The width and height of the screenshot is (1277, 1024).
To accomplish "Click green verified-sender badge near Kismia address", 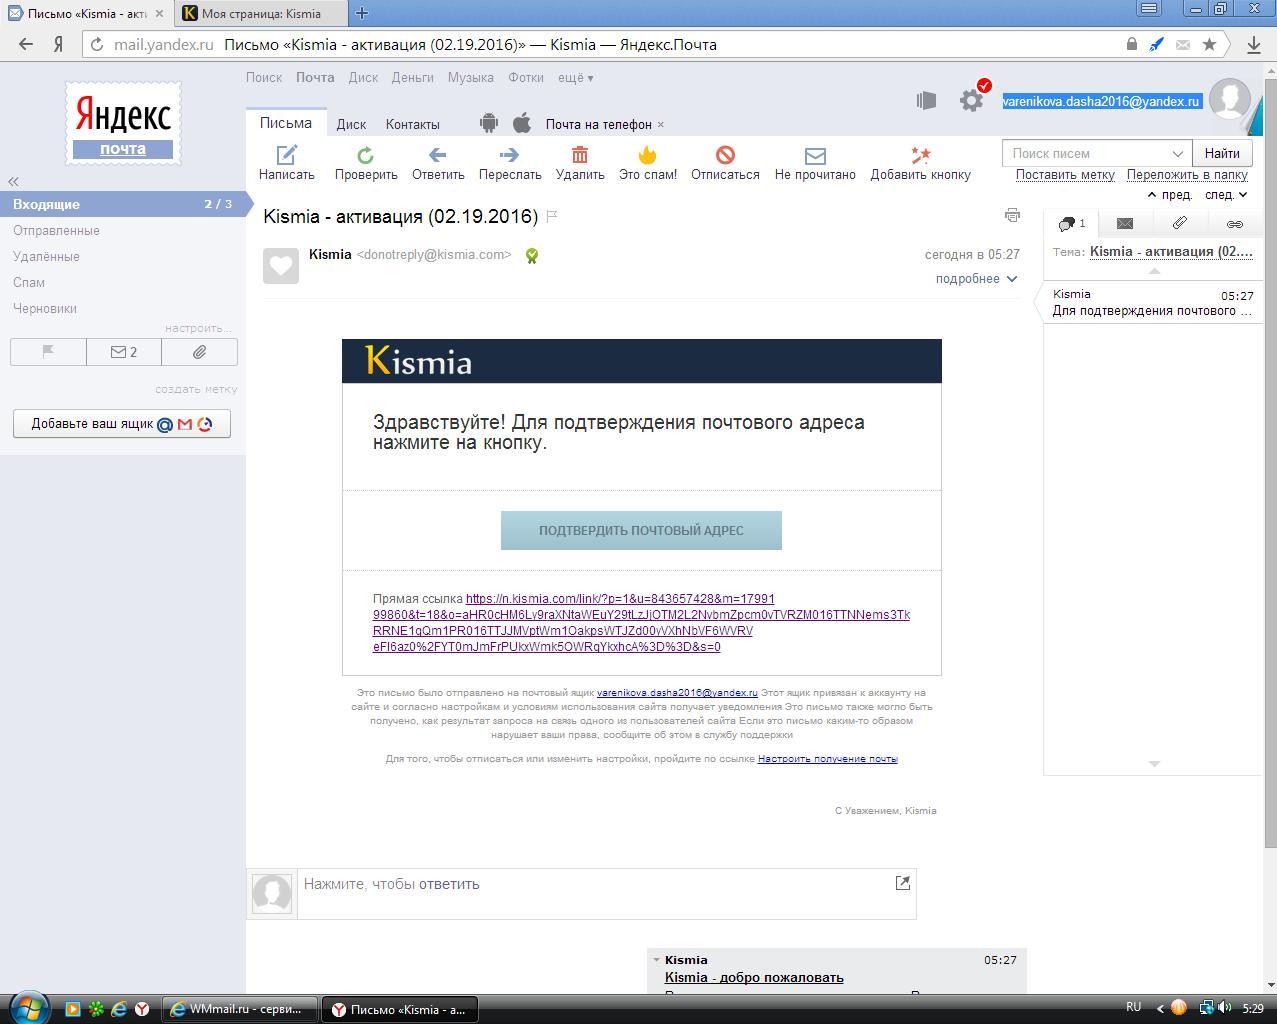I will click(532, 256).
